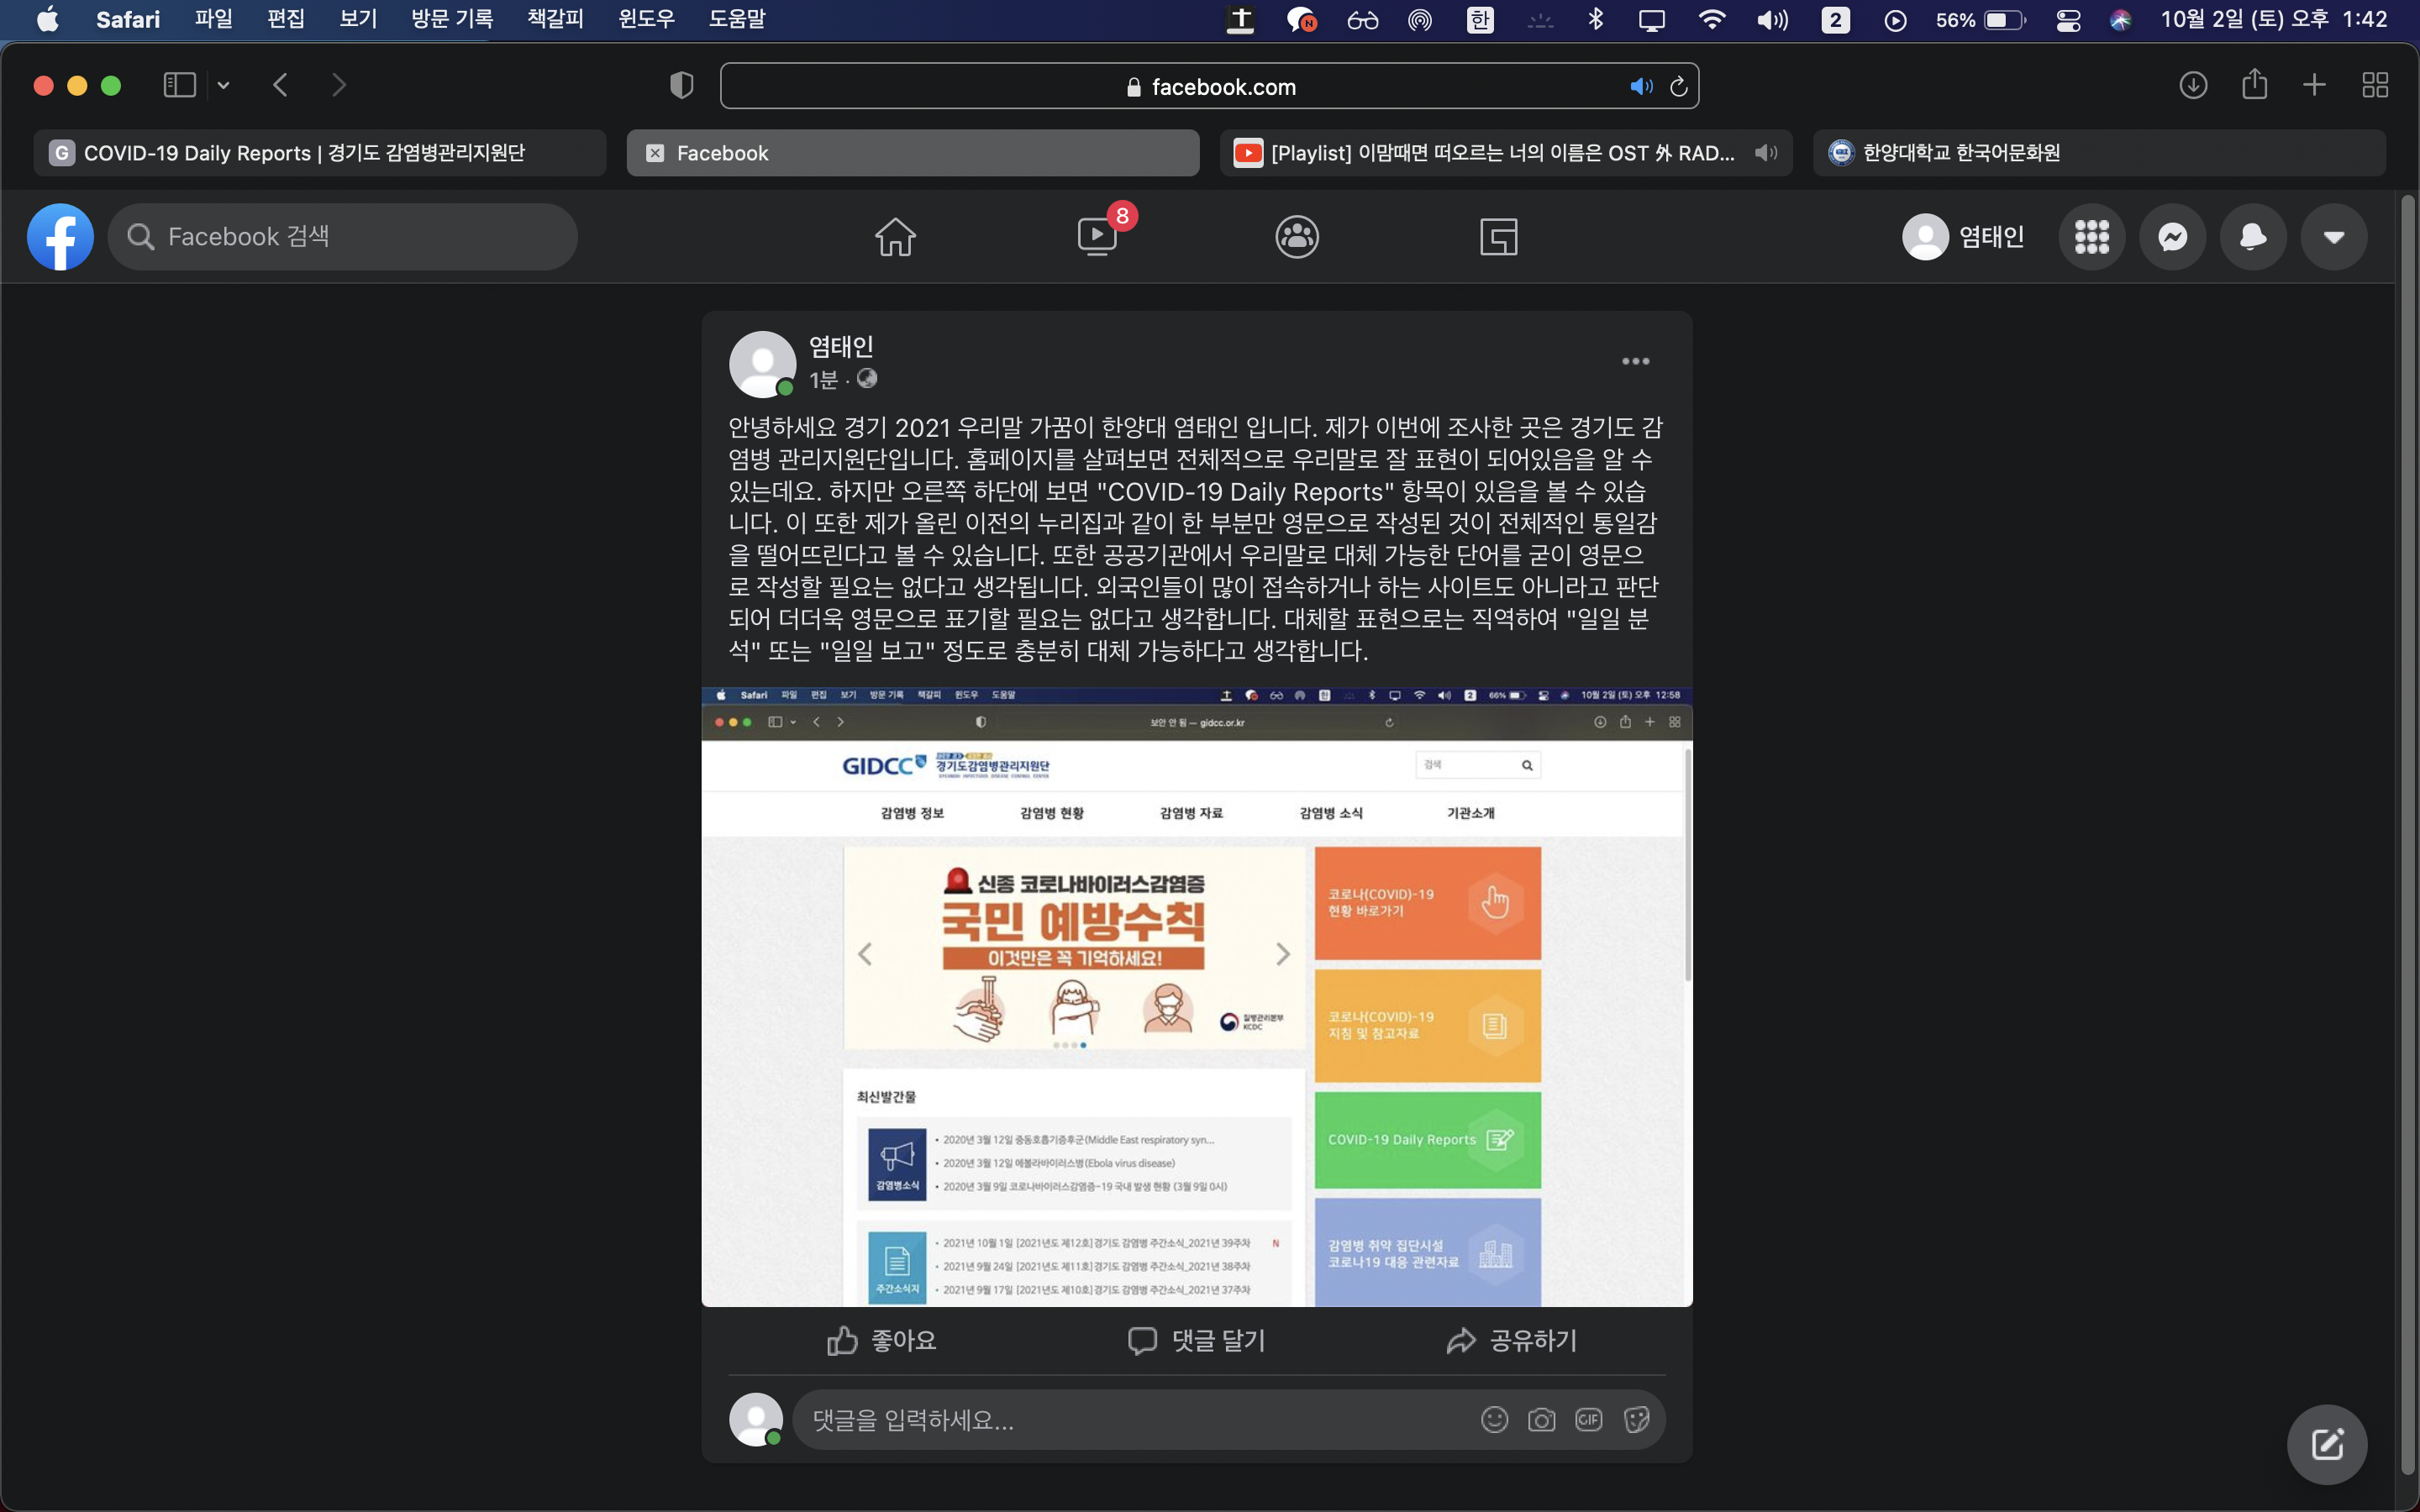Viewport: 2420px width, 1512px height.
Task: Click the 좋아요 like button
Action: (881, 1340)
